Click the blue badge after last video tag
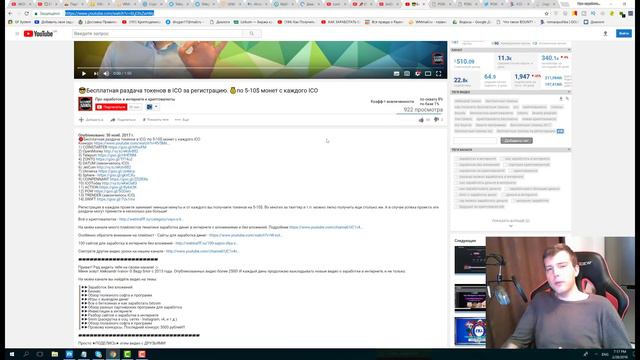 coord(560,131)
